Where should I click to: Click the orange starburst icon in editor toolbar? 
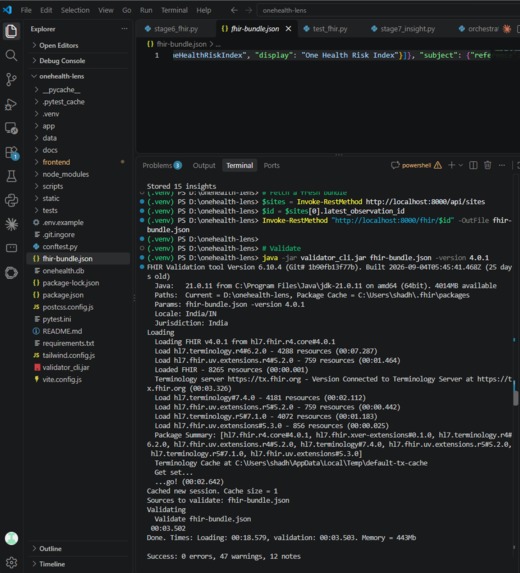point(506,29)
